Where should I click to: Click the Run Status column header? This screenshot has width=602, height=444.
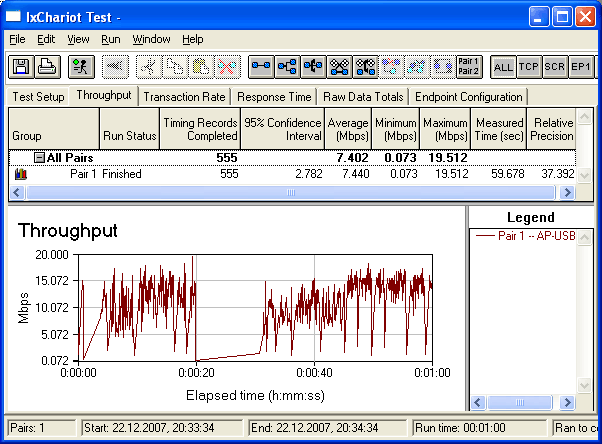tap(129, 129)
